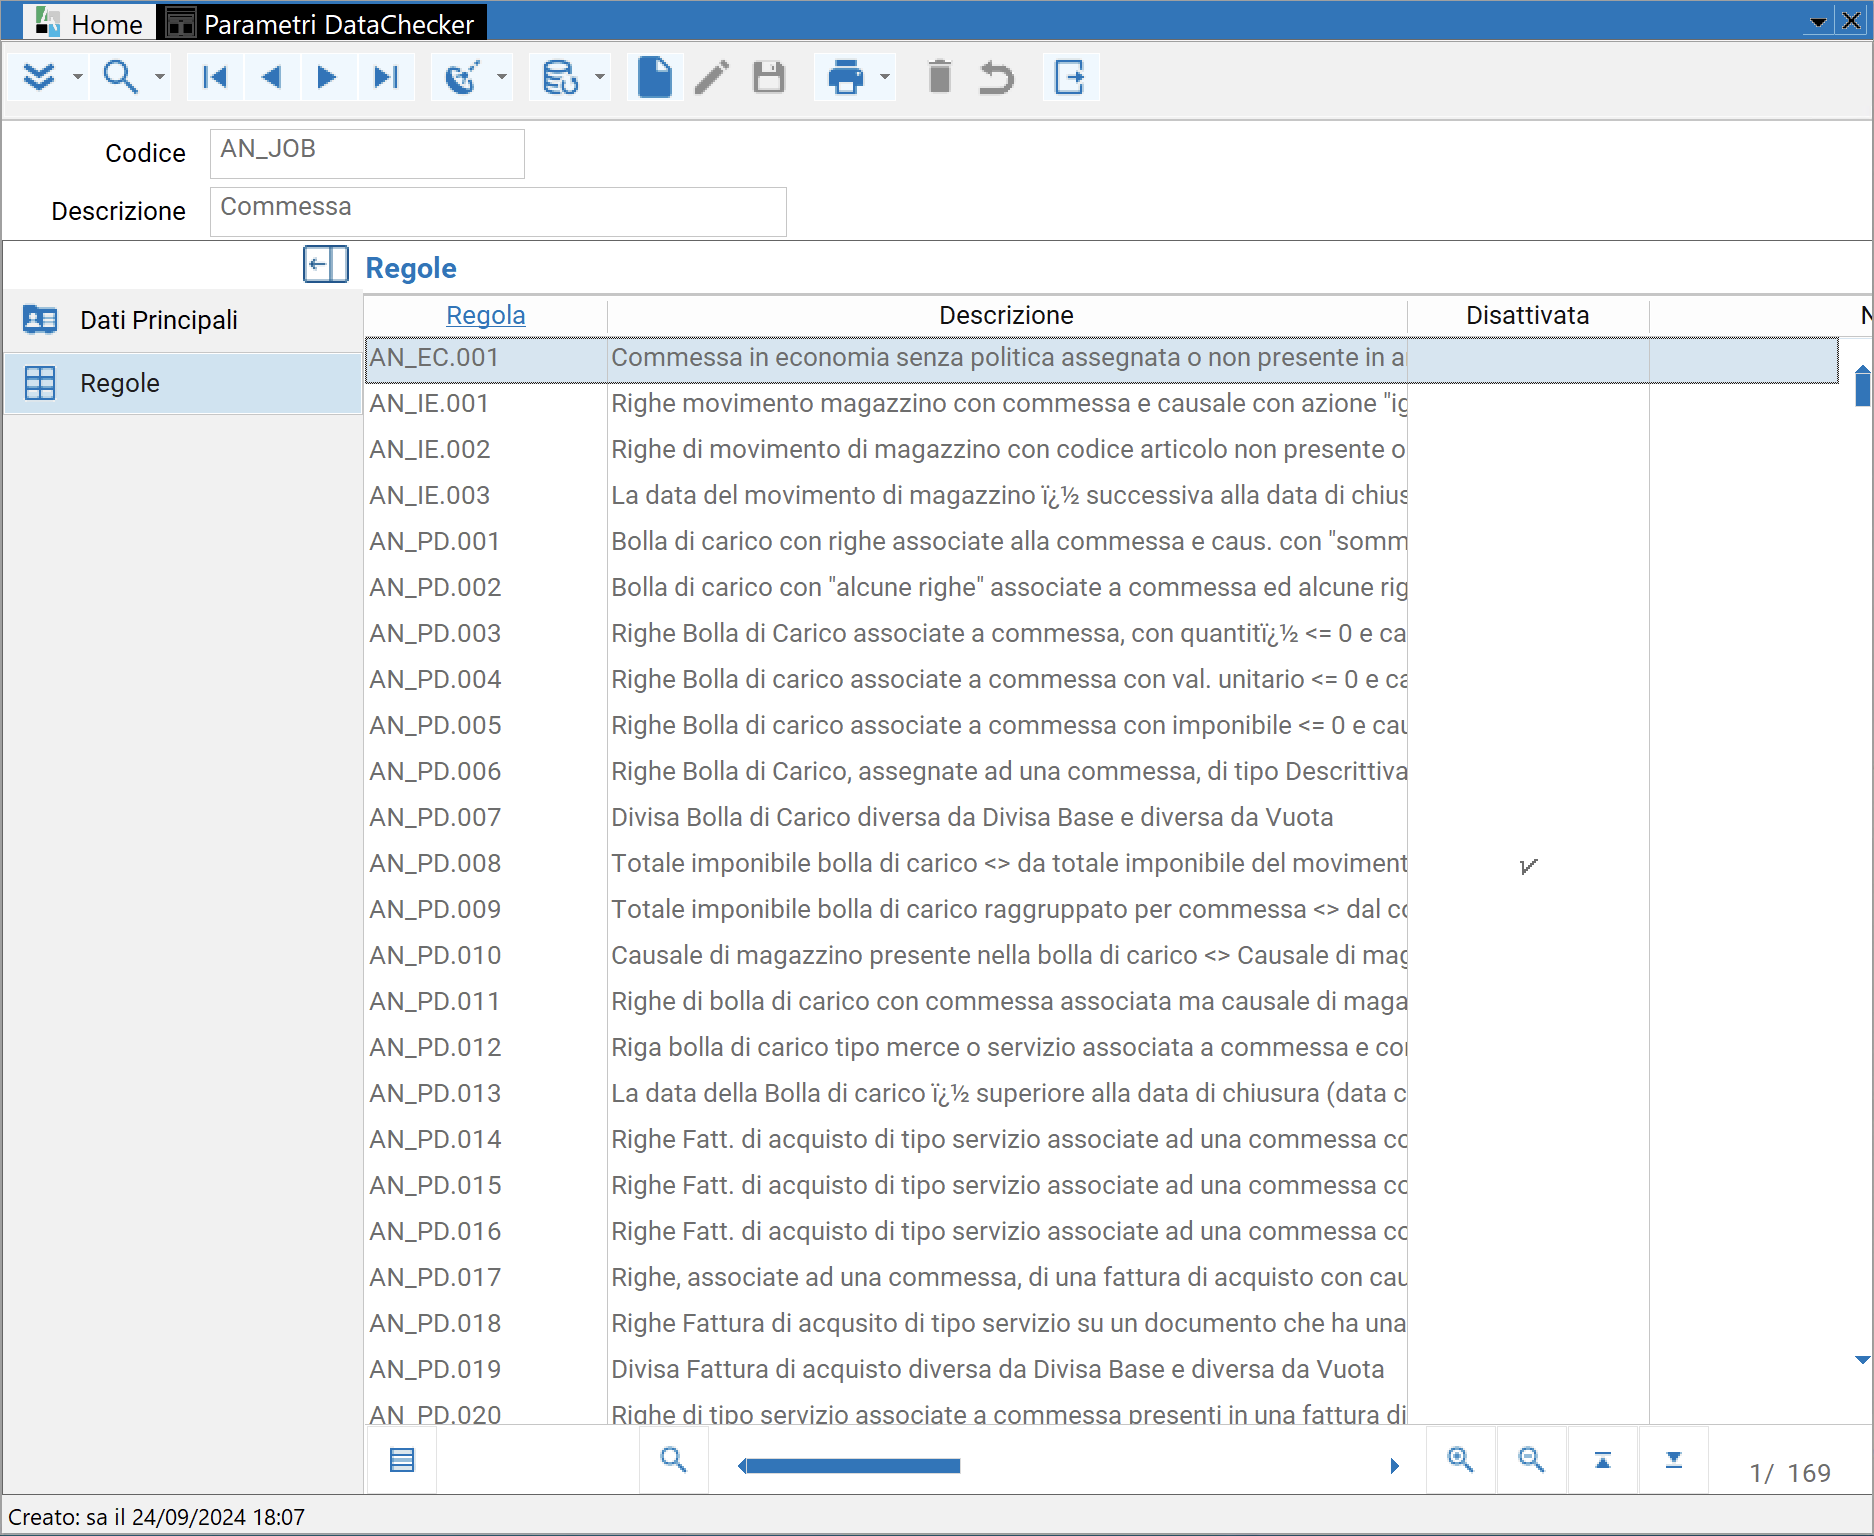Image resolution: width=1874 pixels, height=1536 pixels.
Task: Jump to top of grid rows
Action: click(x=1603, y=1460)
